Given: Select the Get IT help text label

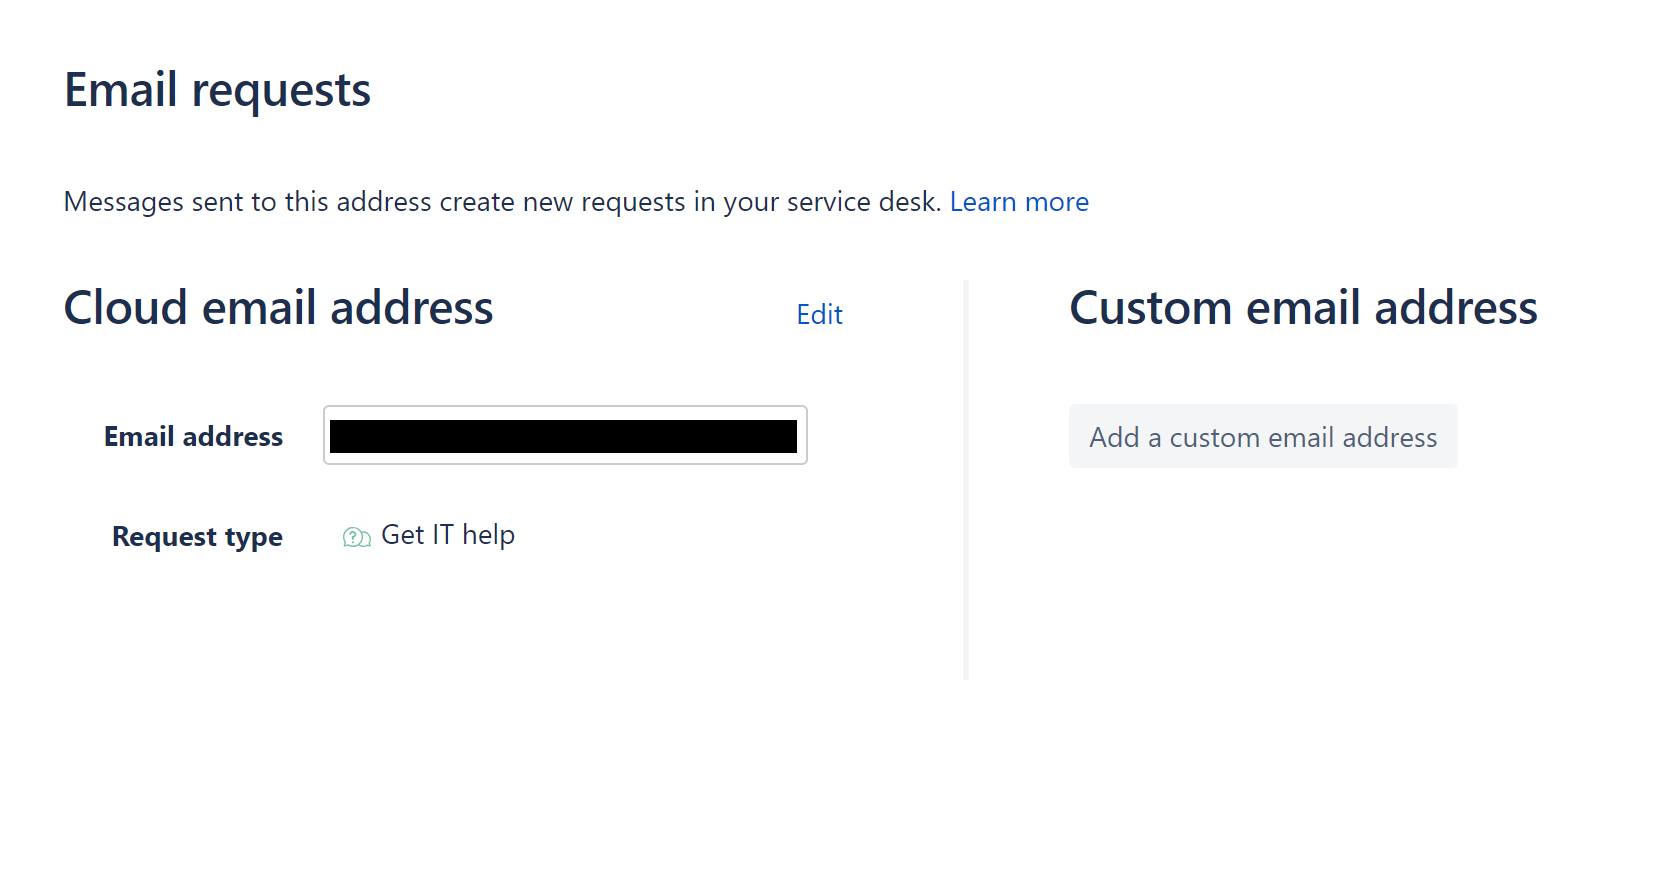Looking at the screenshot, I should click(448, 535).
